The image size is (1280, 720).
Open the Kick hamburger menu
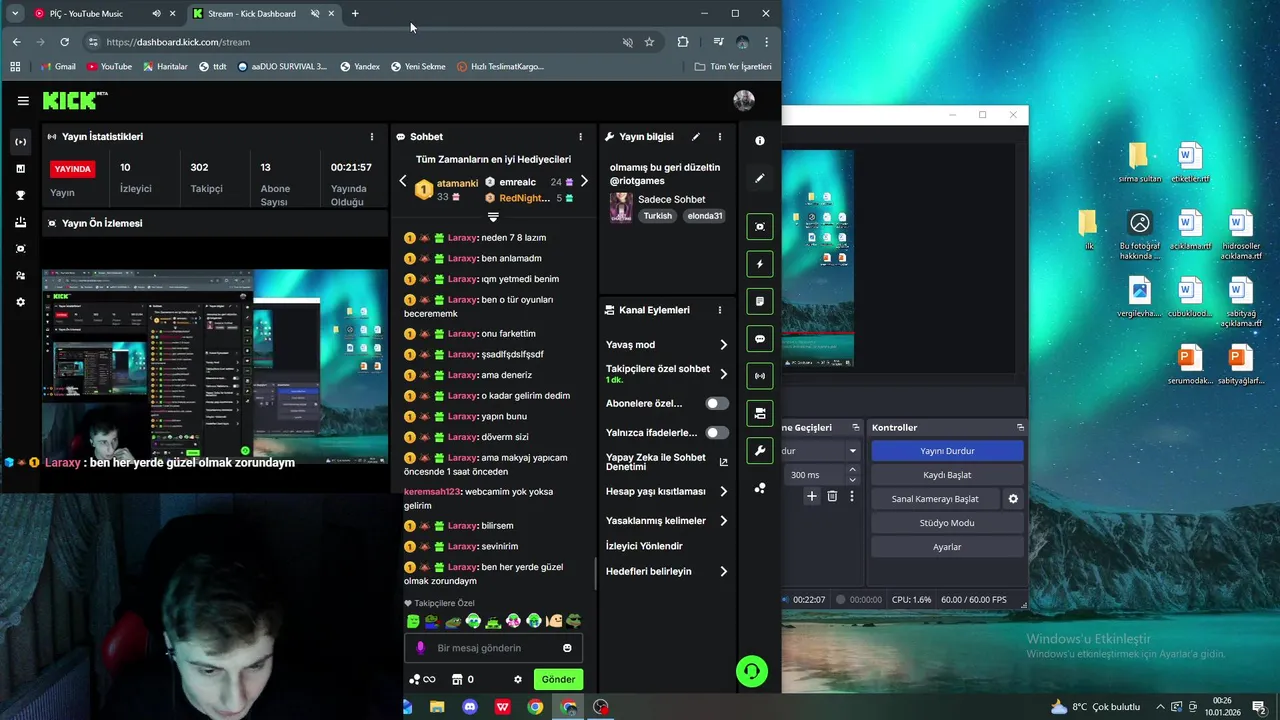23,101
